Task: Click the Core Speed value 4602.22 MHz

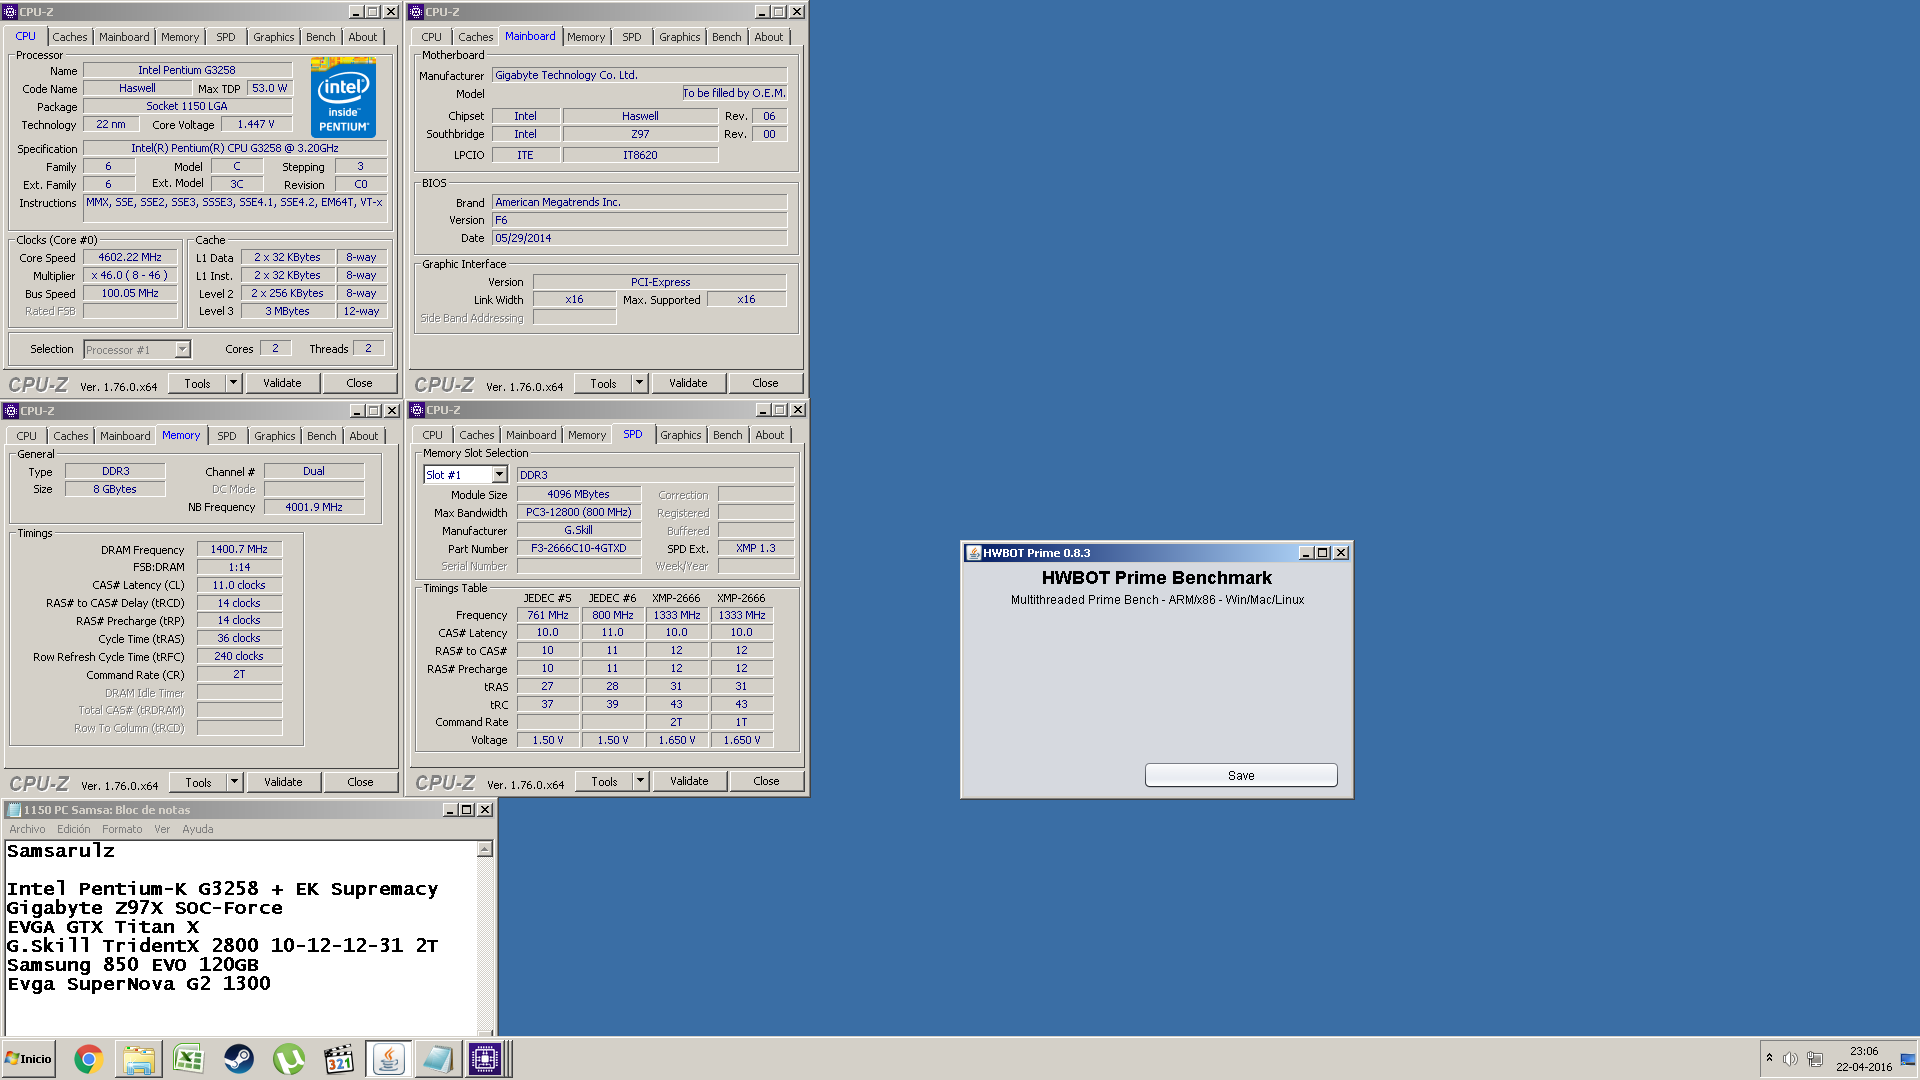Action: tap(130, 258)
